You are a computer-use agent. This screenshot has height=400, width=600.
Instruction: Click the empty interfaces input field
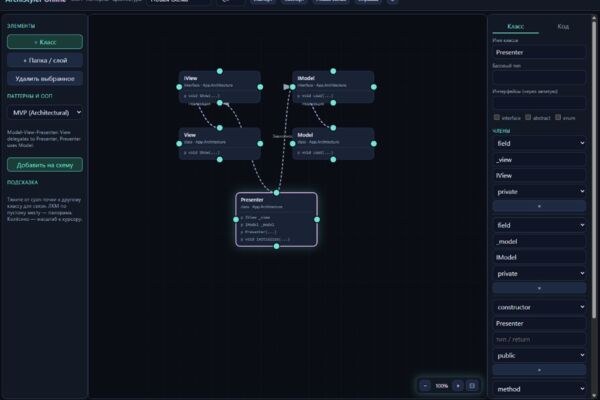(539, 103)
